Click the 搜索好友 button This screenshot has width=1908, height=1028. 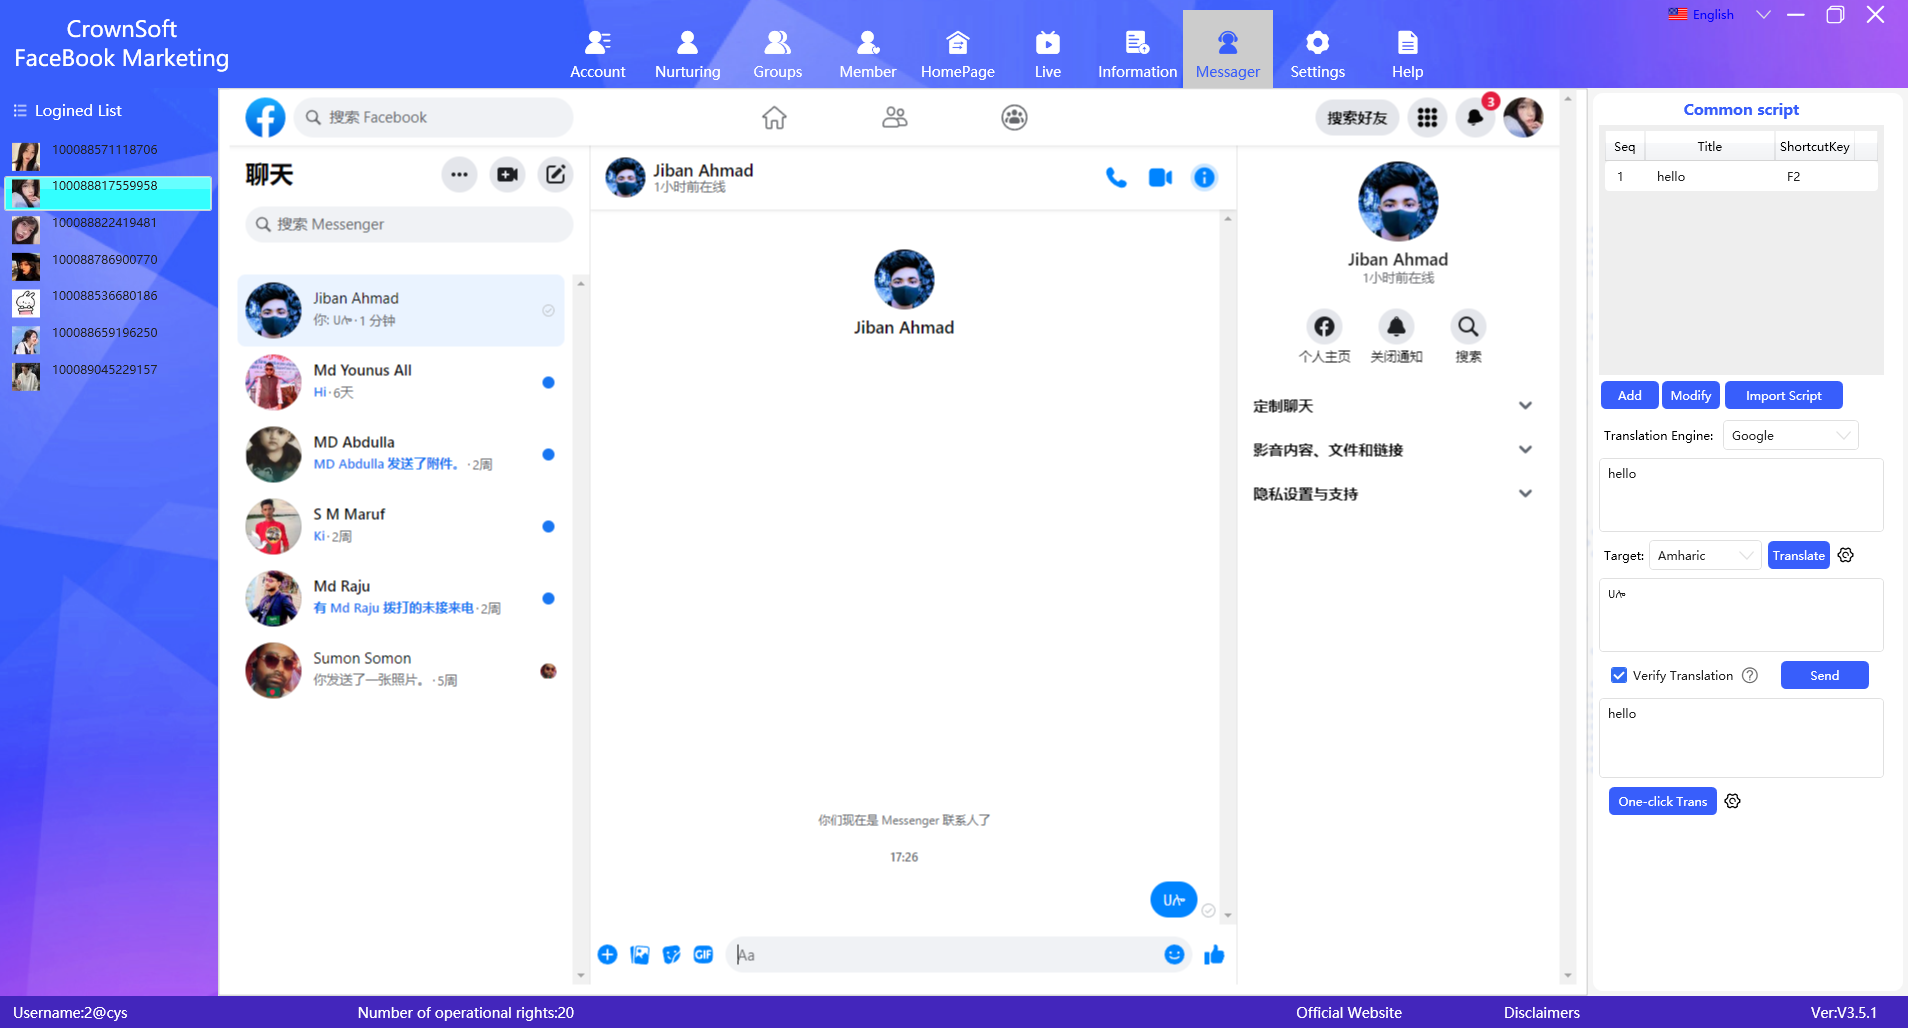click(x=1357, y=117)
